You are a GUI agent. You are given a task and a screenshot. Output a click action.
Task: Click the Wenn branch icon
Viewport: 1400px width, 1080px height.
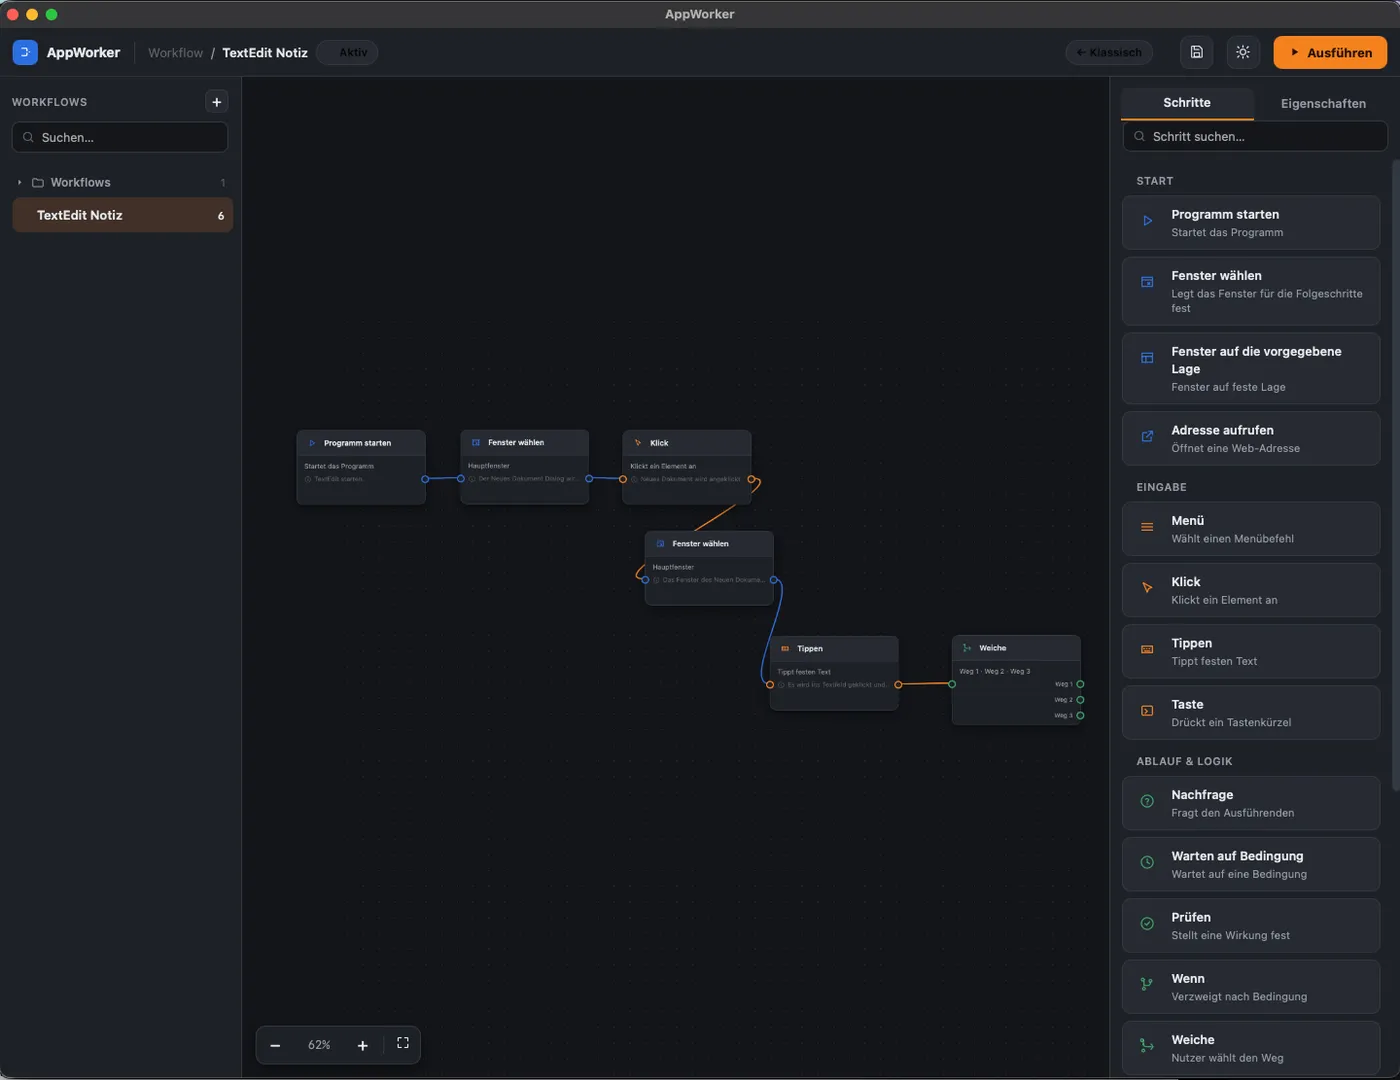click(x=1147, y=985)
